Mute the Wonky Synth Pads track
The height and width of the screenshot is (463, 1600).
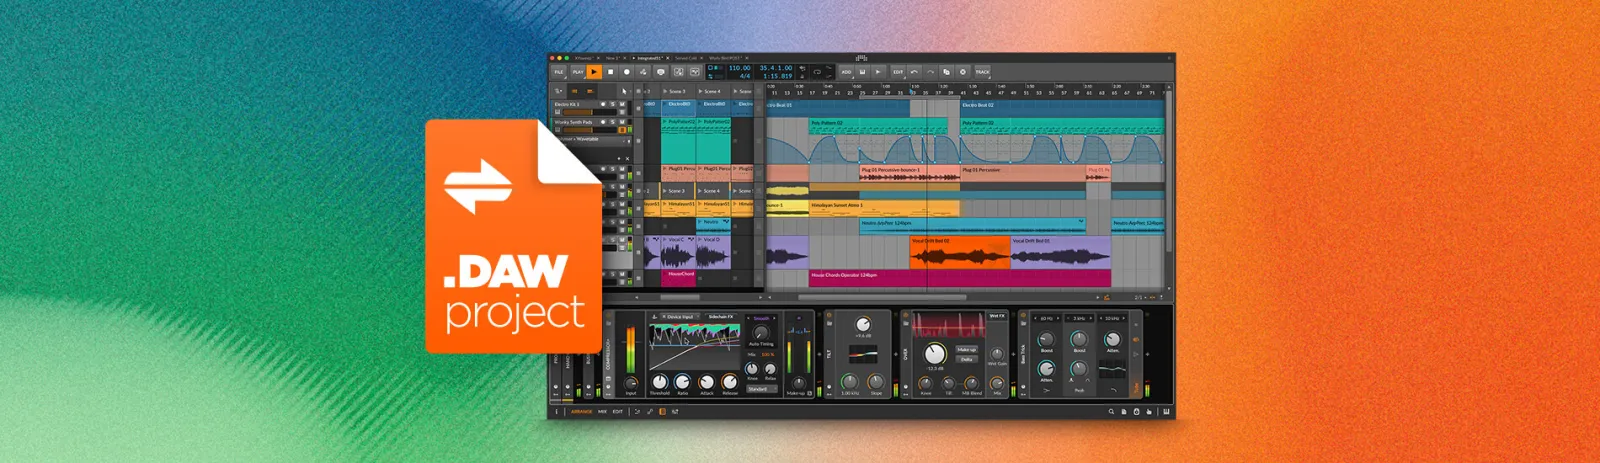coord(622,122)
